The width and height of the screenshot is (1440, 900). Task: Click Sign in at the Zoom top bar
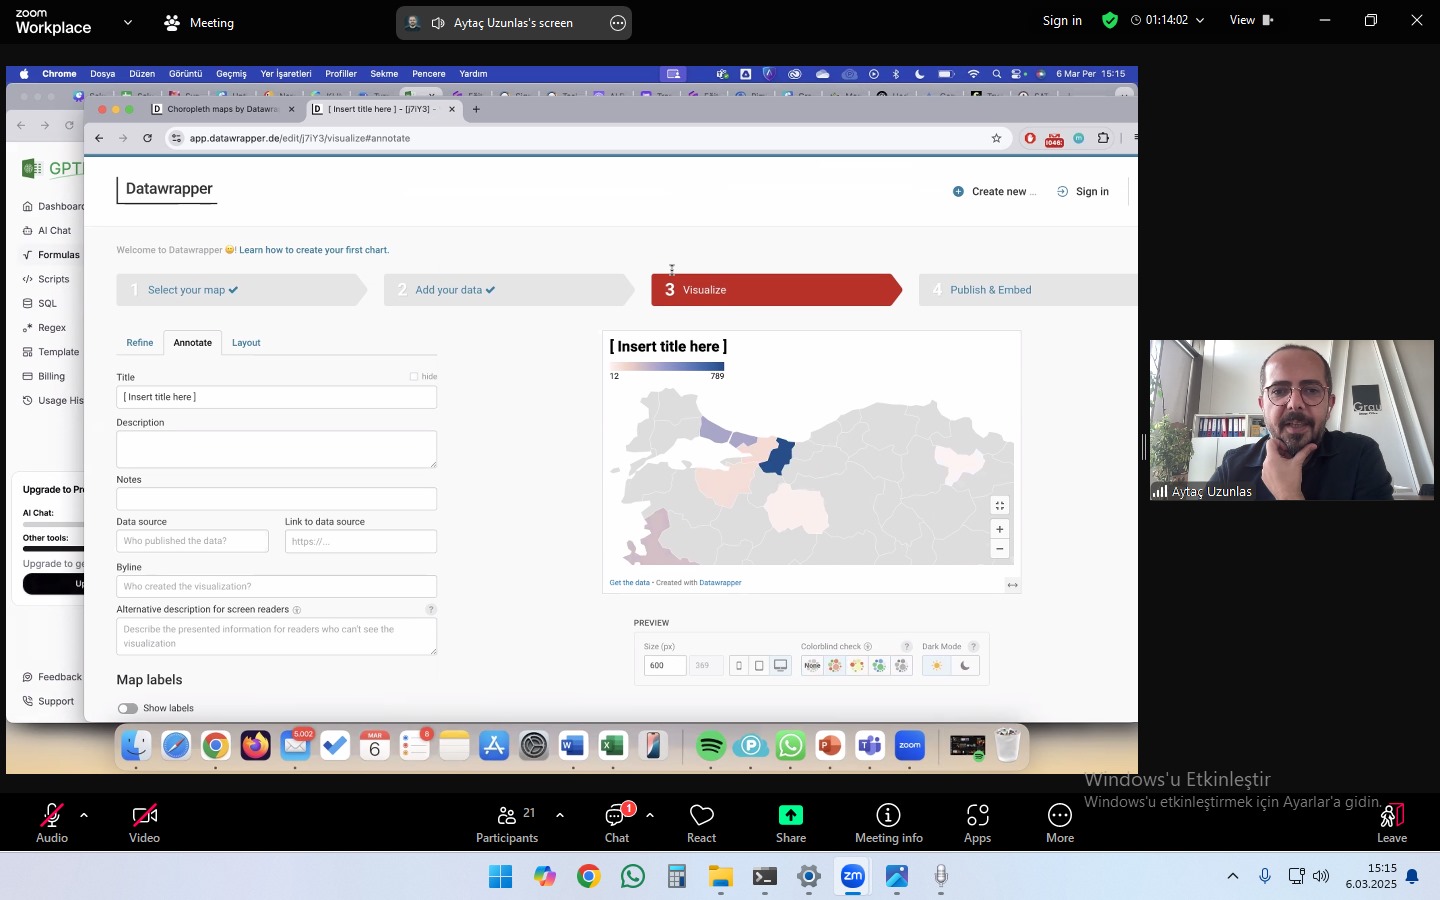[1062, 20]
